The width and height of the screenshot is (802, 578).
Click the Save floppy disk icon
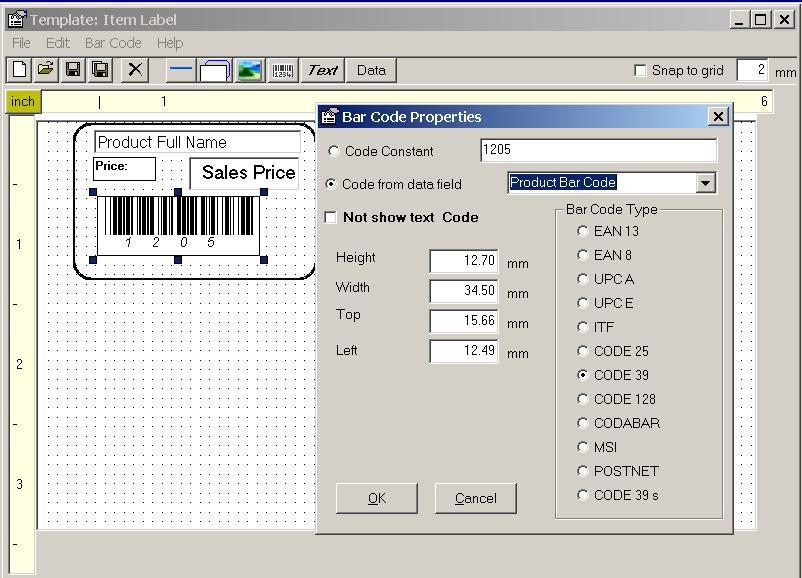[73, 70]
